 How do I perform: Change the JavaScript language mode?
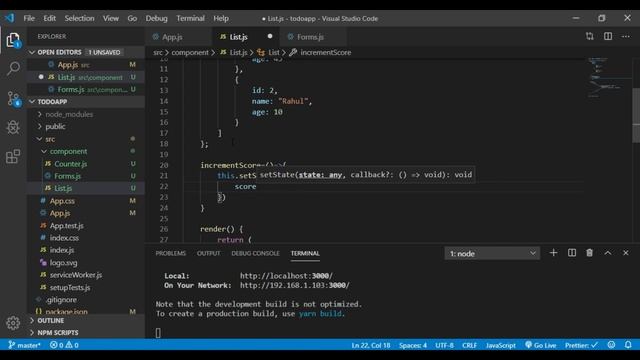click(x=501, y=345)
